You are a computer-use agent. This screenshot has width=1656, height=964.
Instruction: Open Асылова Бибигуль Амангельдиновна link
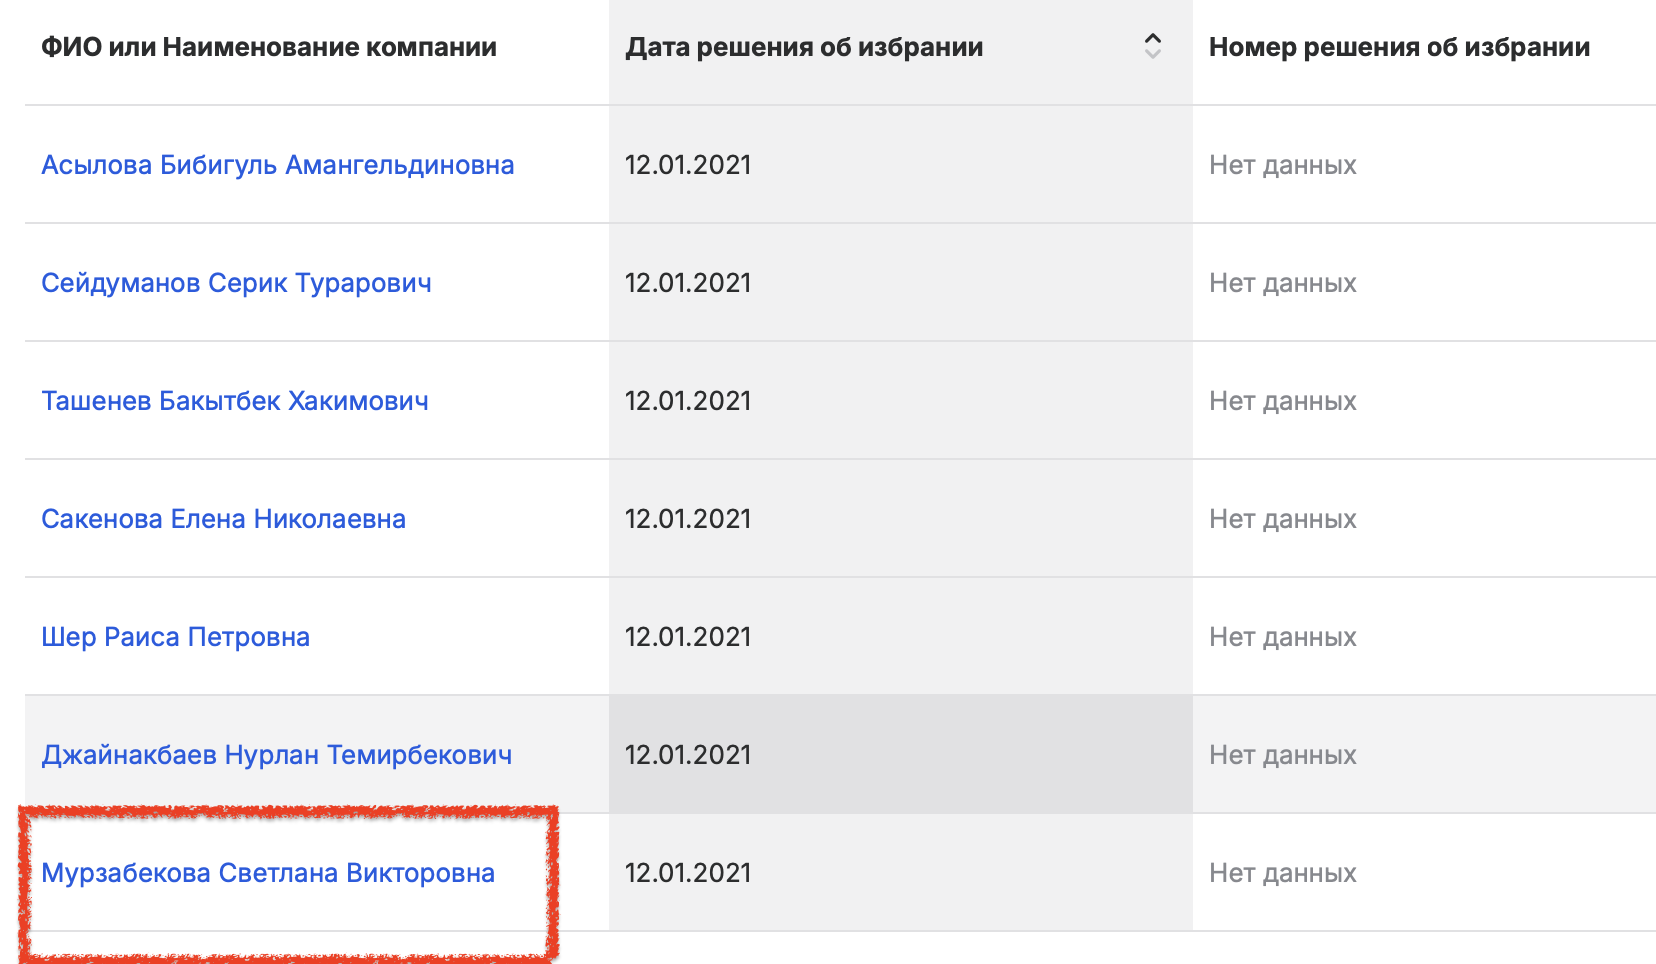277,165
